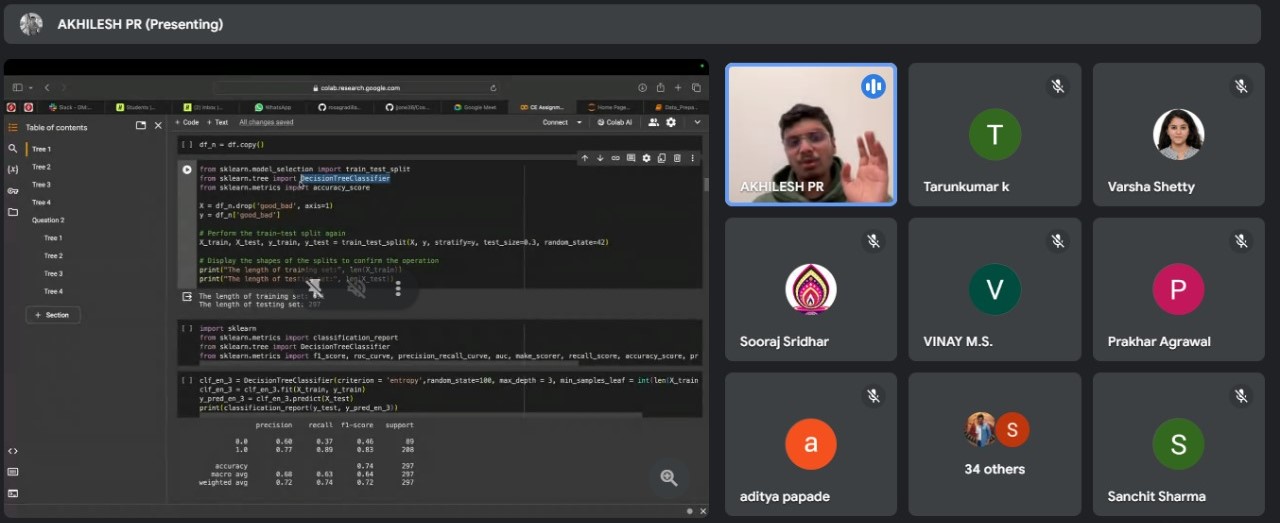The width and height of the screenshot is (1280, 523).
Task: Click the browser share icon
Action: click(661, 88)
